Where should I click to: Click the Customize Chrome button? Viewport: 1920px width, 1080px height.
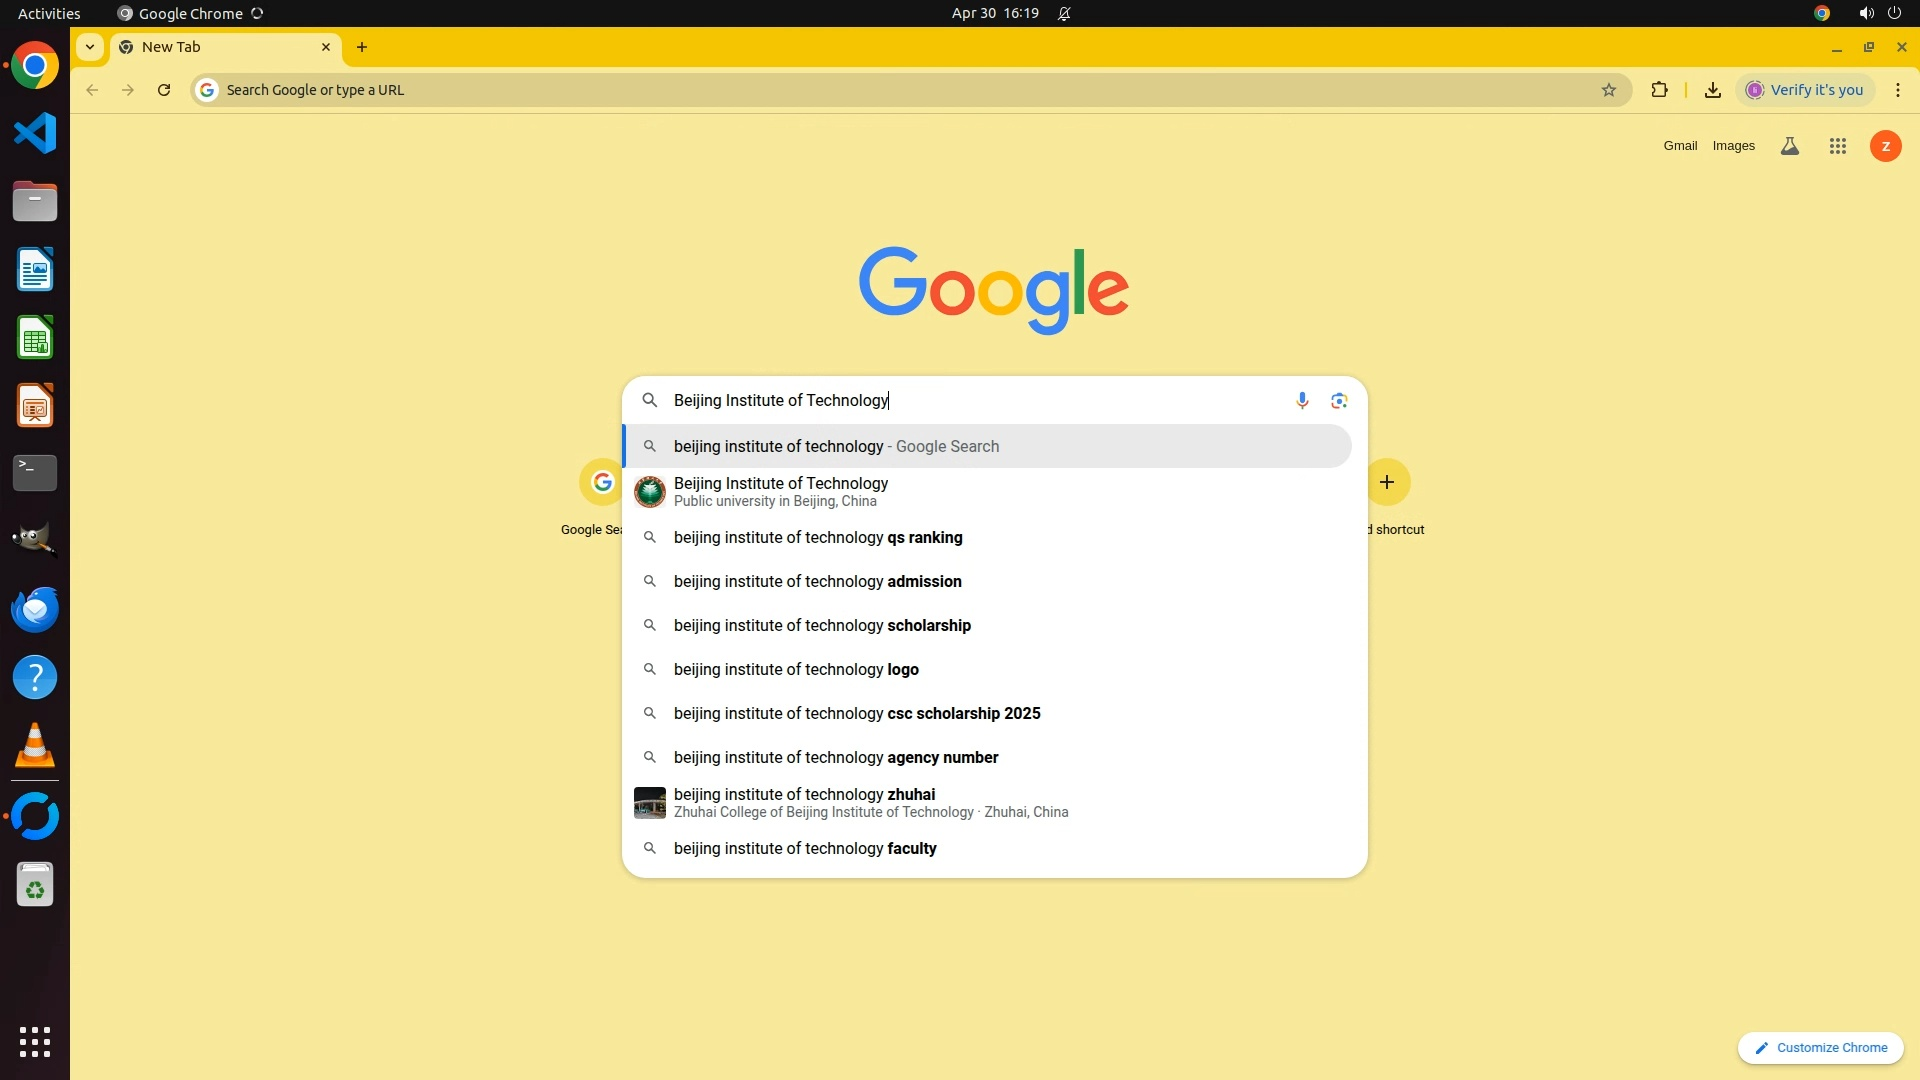(1820, 1048)
